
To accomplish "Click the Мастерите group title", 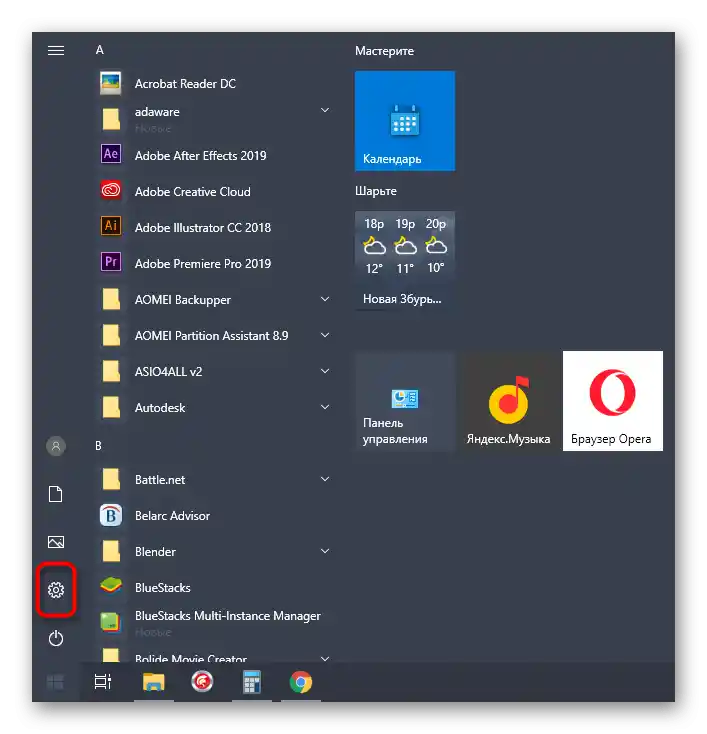I will point(384,51).
